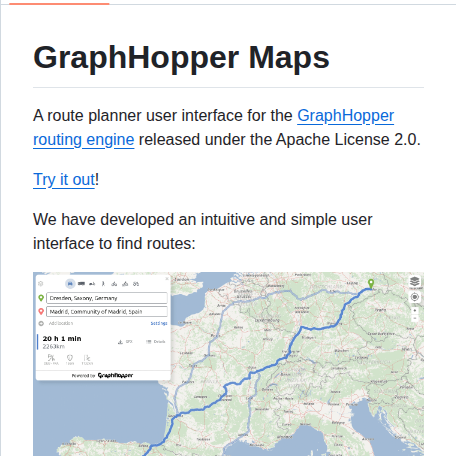Select the '20 h 1 min' route result
Viewport: 456px width, 456px height.
[x=62, y=338]
